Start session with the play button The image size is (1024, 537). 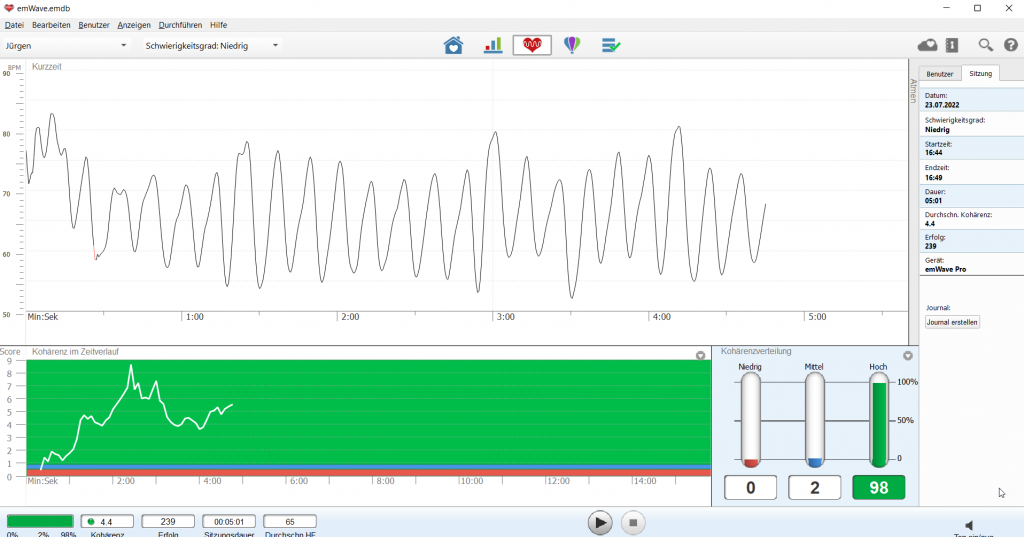(599, 522)
